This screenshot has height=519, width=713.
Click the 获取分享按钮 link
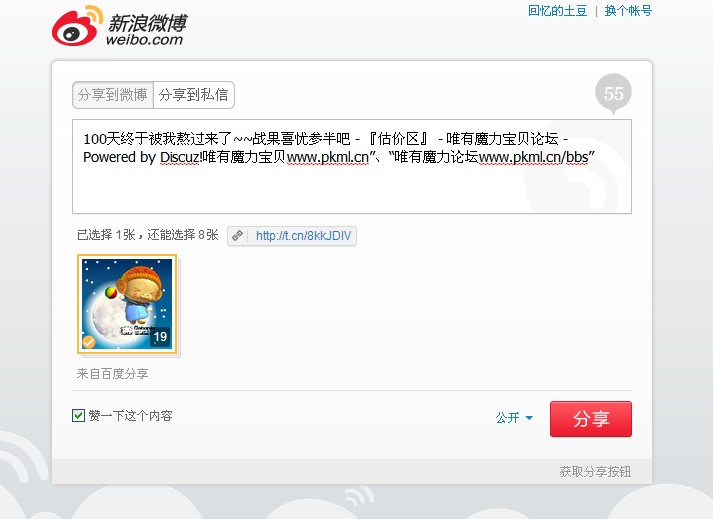595,472
